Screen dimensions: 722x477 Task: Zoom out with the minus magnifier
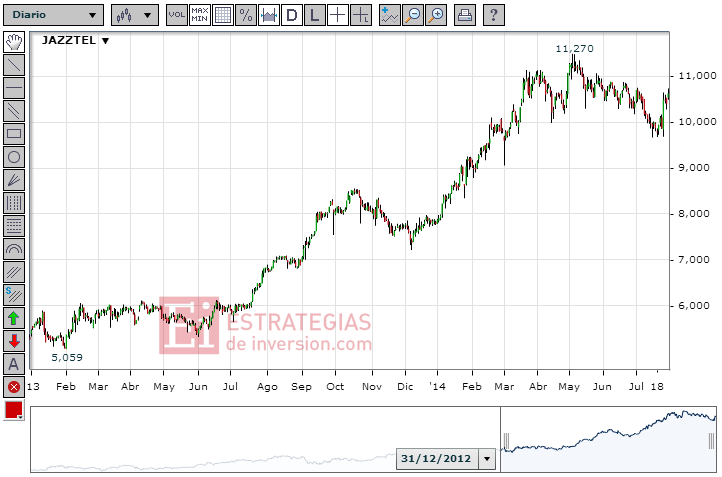413,15
